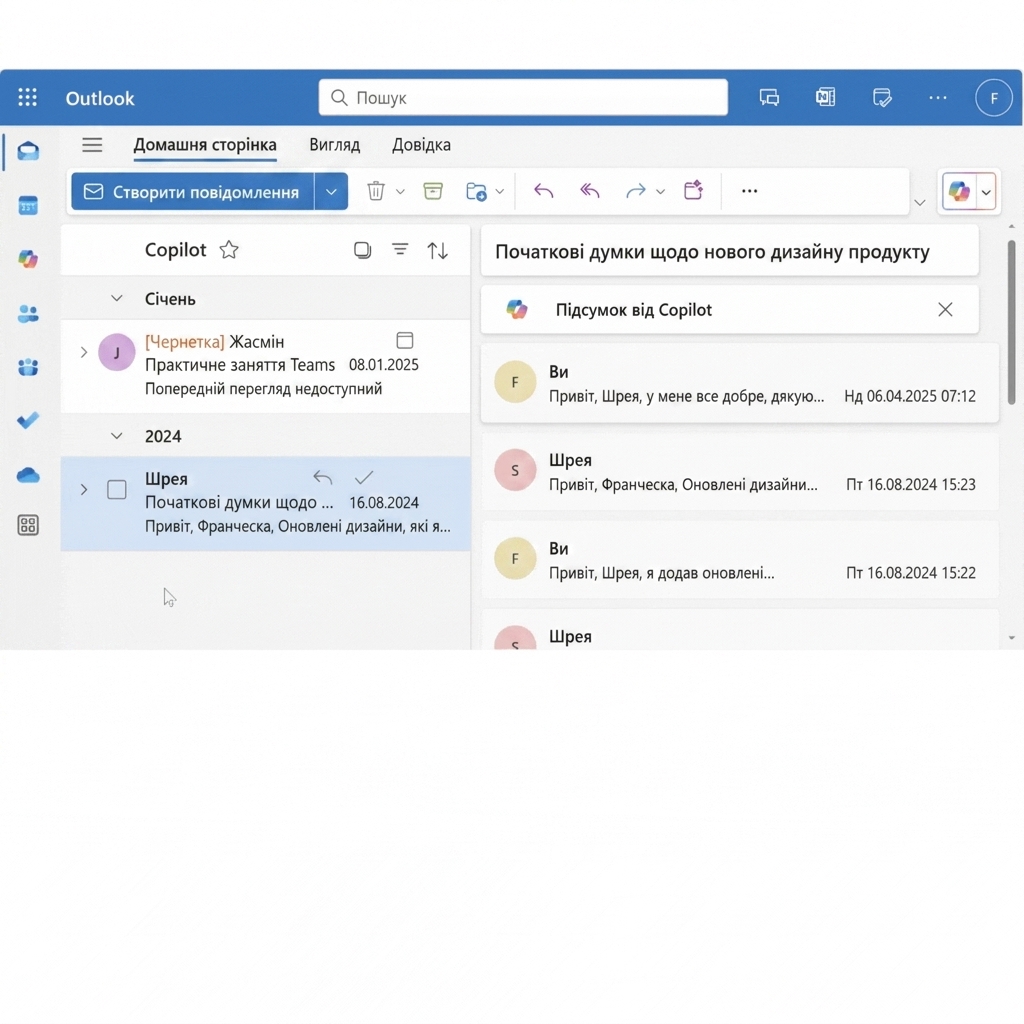1024x1024 pixels.
Task: Open To Do checkmark app
Action: [28, 421]
